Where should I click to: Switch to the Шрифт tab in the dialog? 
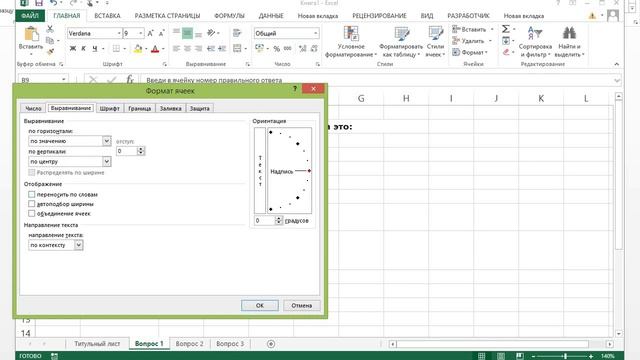109,109
